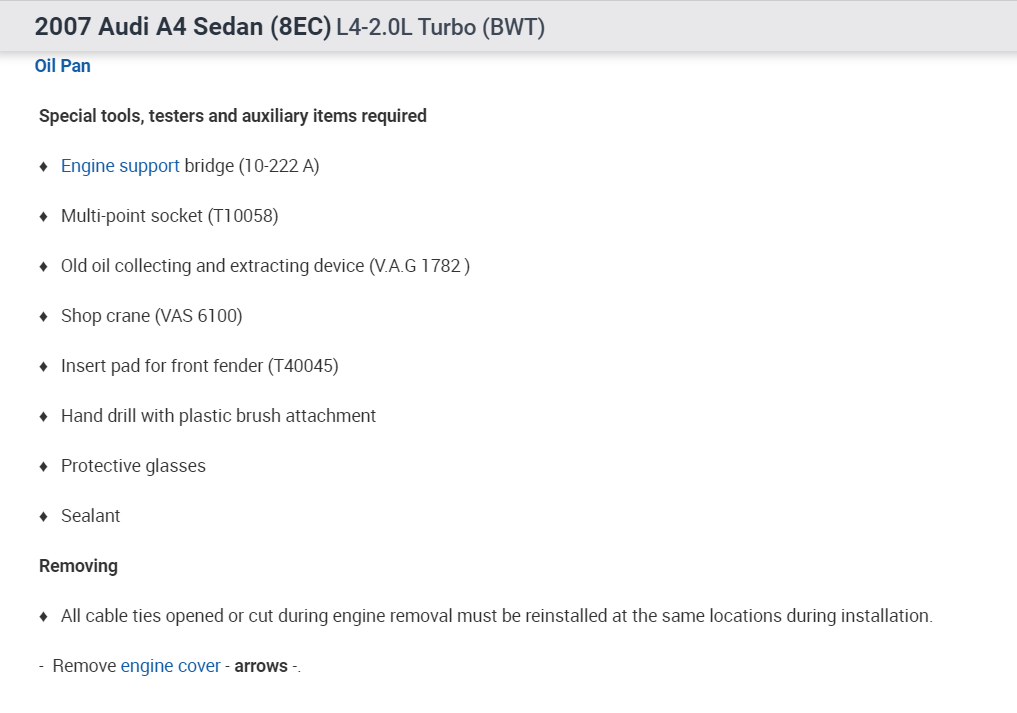Follow the Engine support link
The image size is (1017, 713).
click(x=120, y=166)
